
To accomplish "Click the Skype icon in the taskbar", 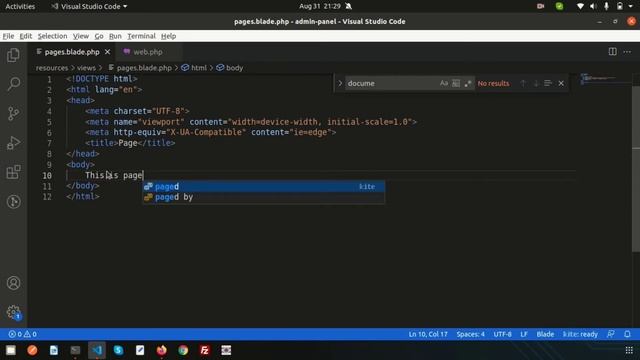I will point(118,350).
